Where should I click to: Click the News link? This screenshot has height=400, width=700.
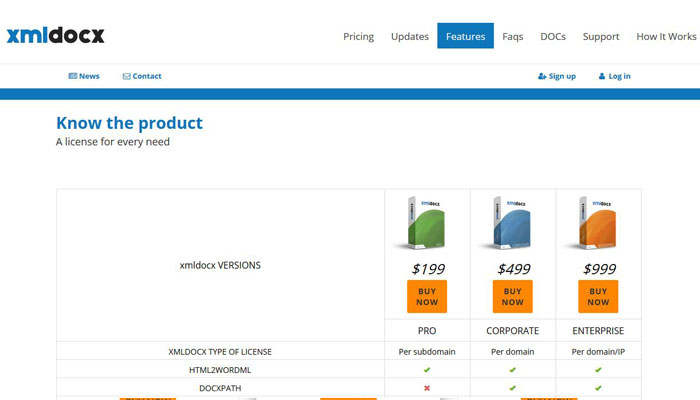84,76
